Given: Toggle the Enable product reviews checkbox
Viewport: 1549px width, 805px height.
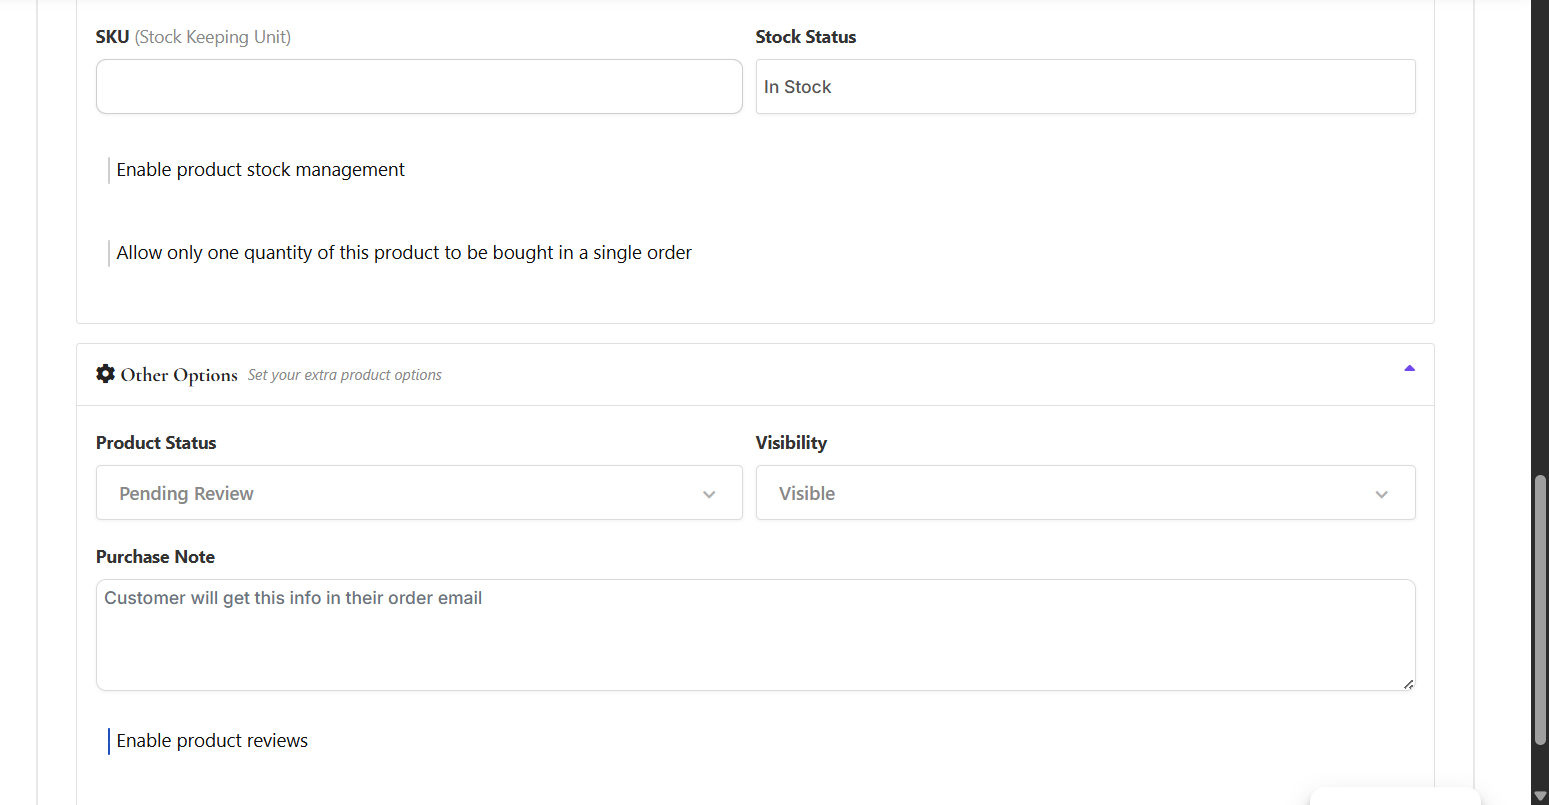Looking at the screenshot, I should pyautogui.click(x=109, y=741).
